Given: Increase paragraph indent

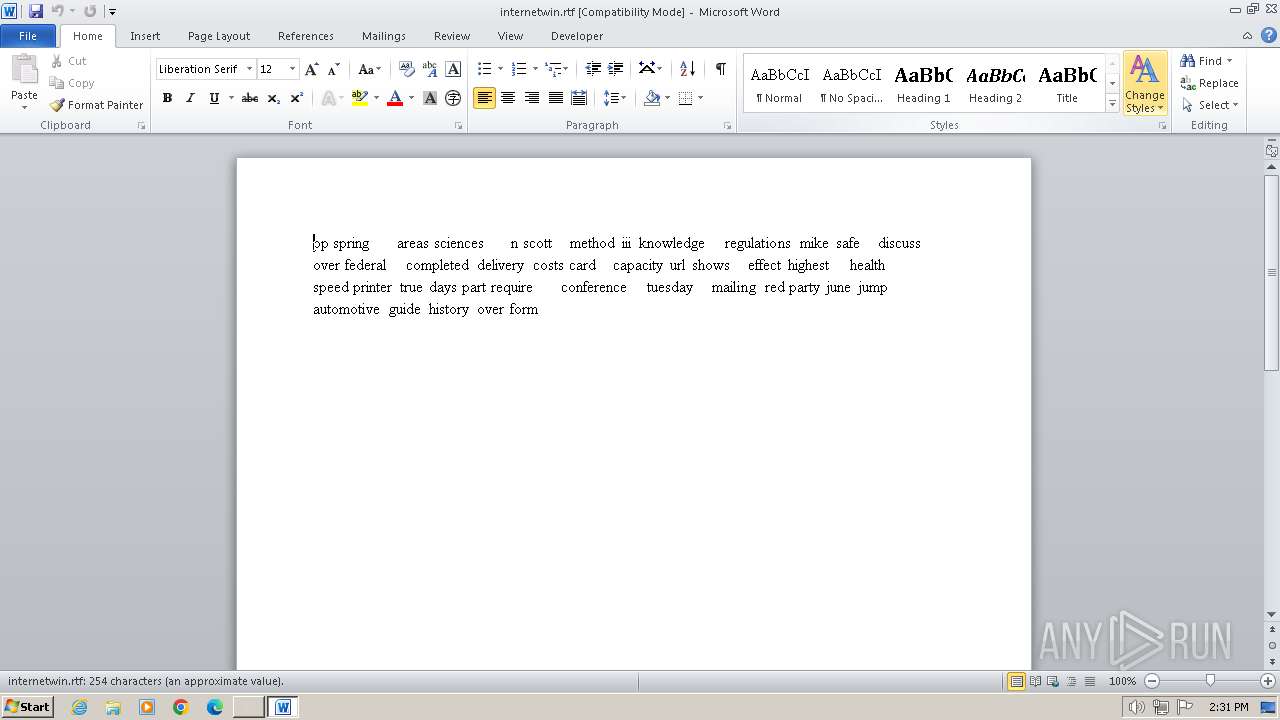Looking at the screenshot, I should click(x=616, y=69).
